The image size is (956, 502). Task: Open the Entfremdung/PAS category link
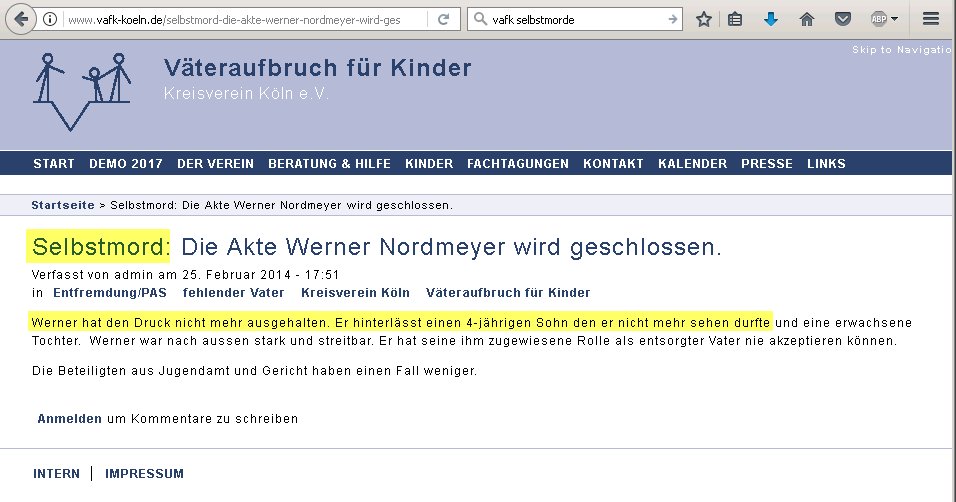coord(110,293)
